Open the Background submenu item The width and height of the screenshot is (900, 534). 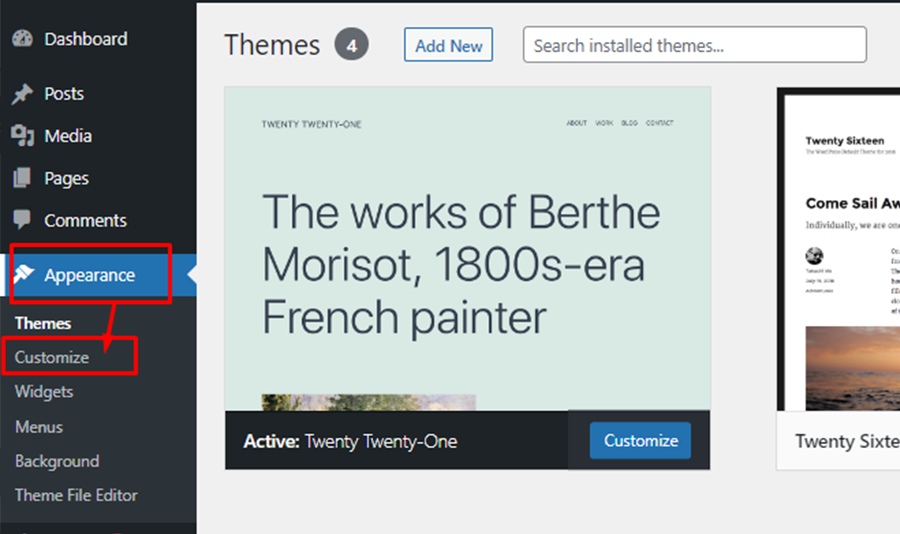(57, 461)
